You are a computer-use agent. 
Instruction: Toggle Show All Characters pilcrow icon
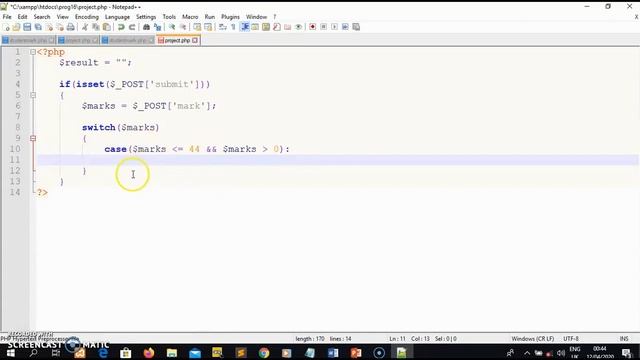pos(233,27)
